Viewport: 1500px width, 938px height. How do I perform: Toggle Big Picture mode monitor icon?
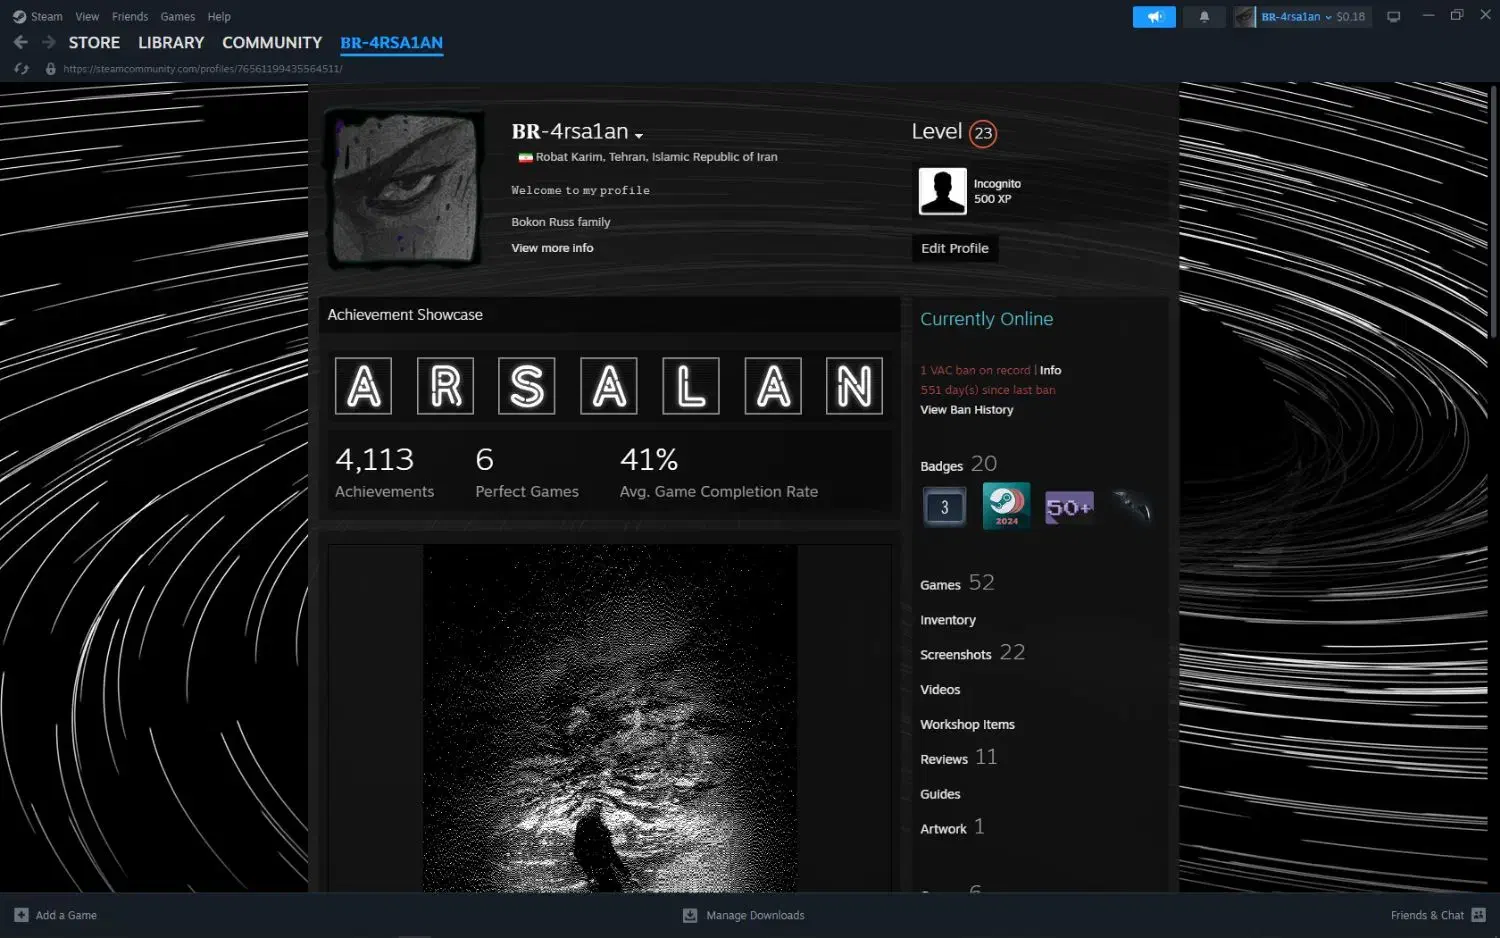pos(1393,17)
